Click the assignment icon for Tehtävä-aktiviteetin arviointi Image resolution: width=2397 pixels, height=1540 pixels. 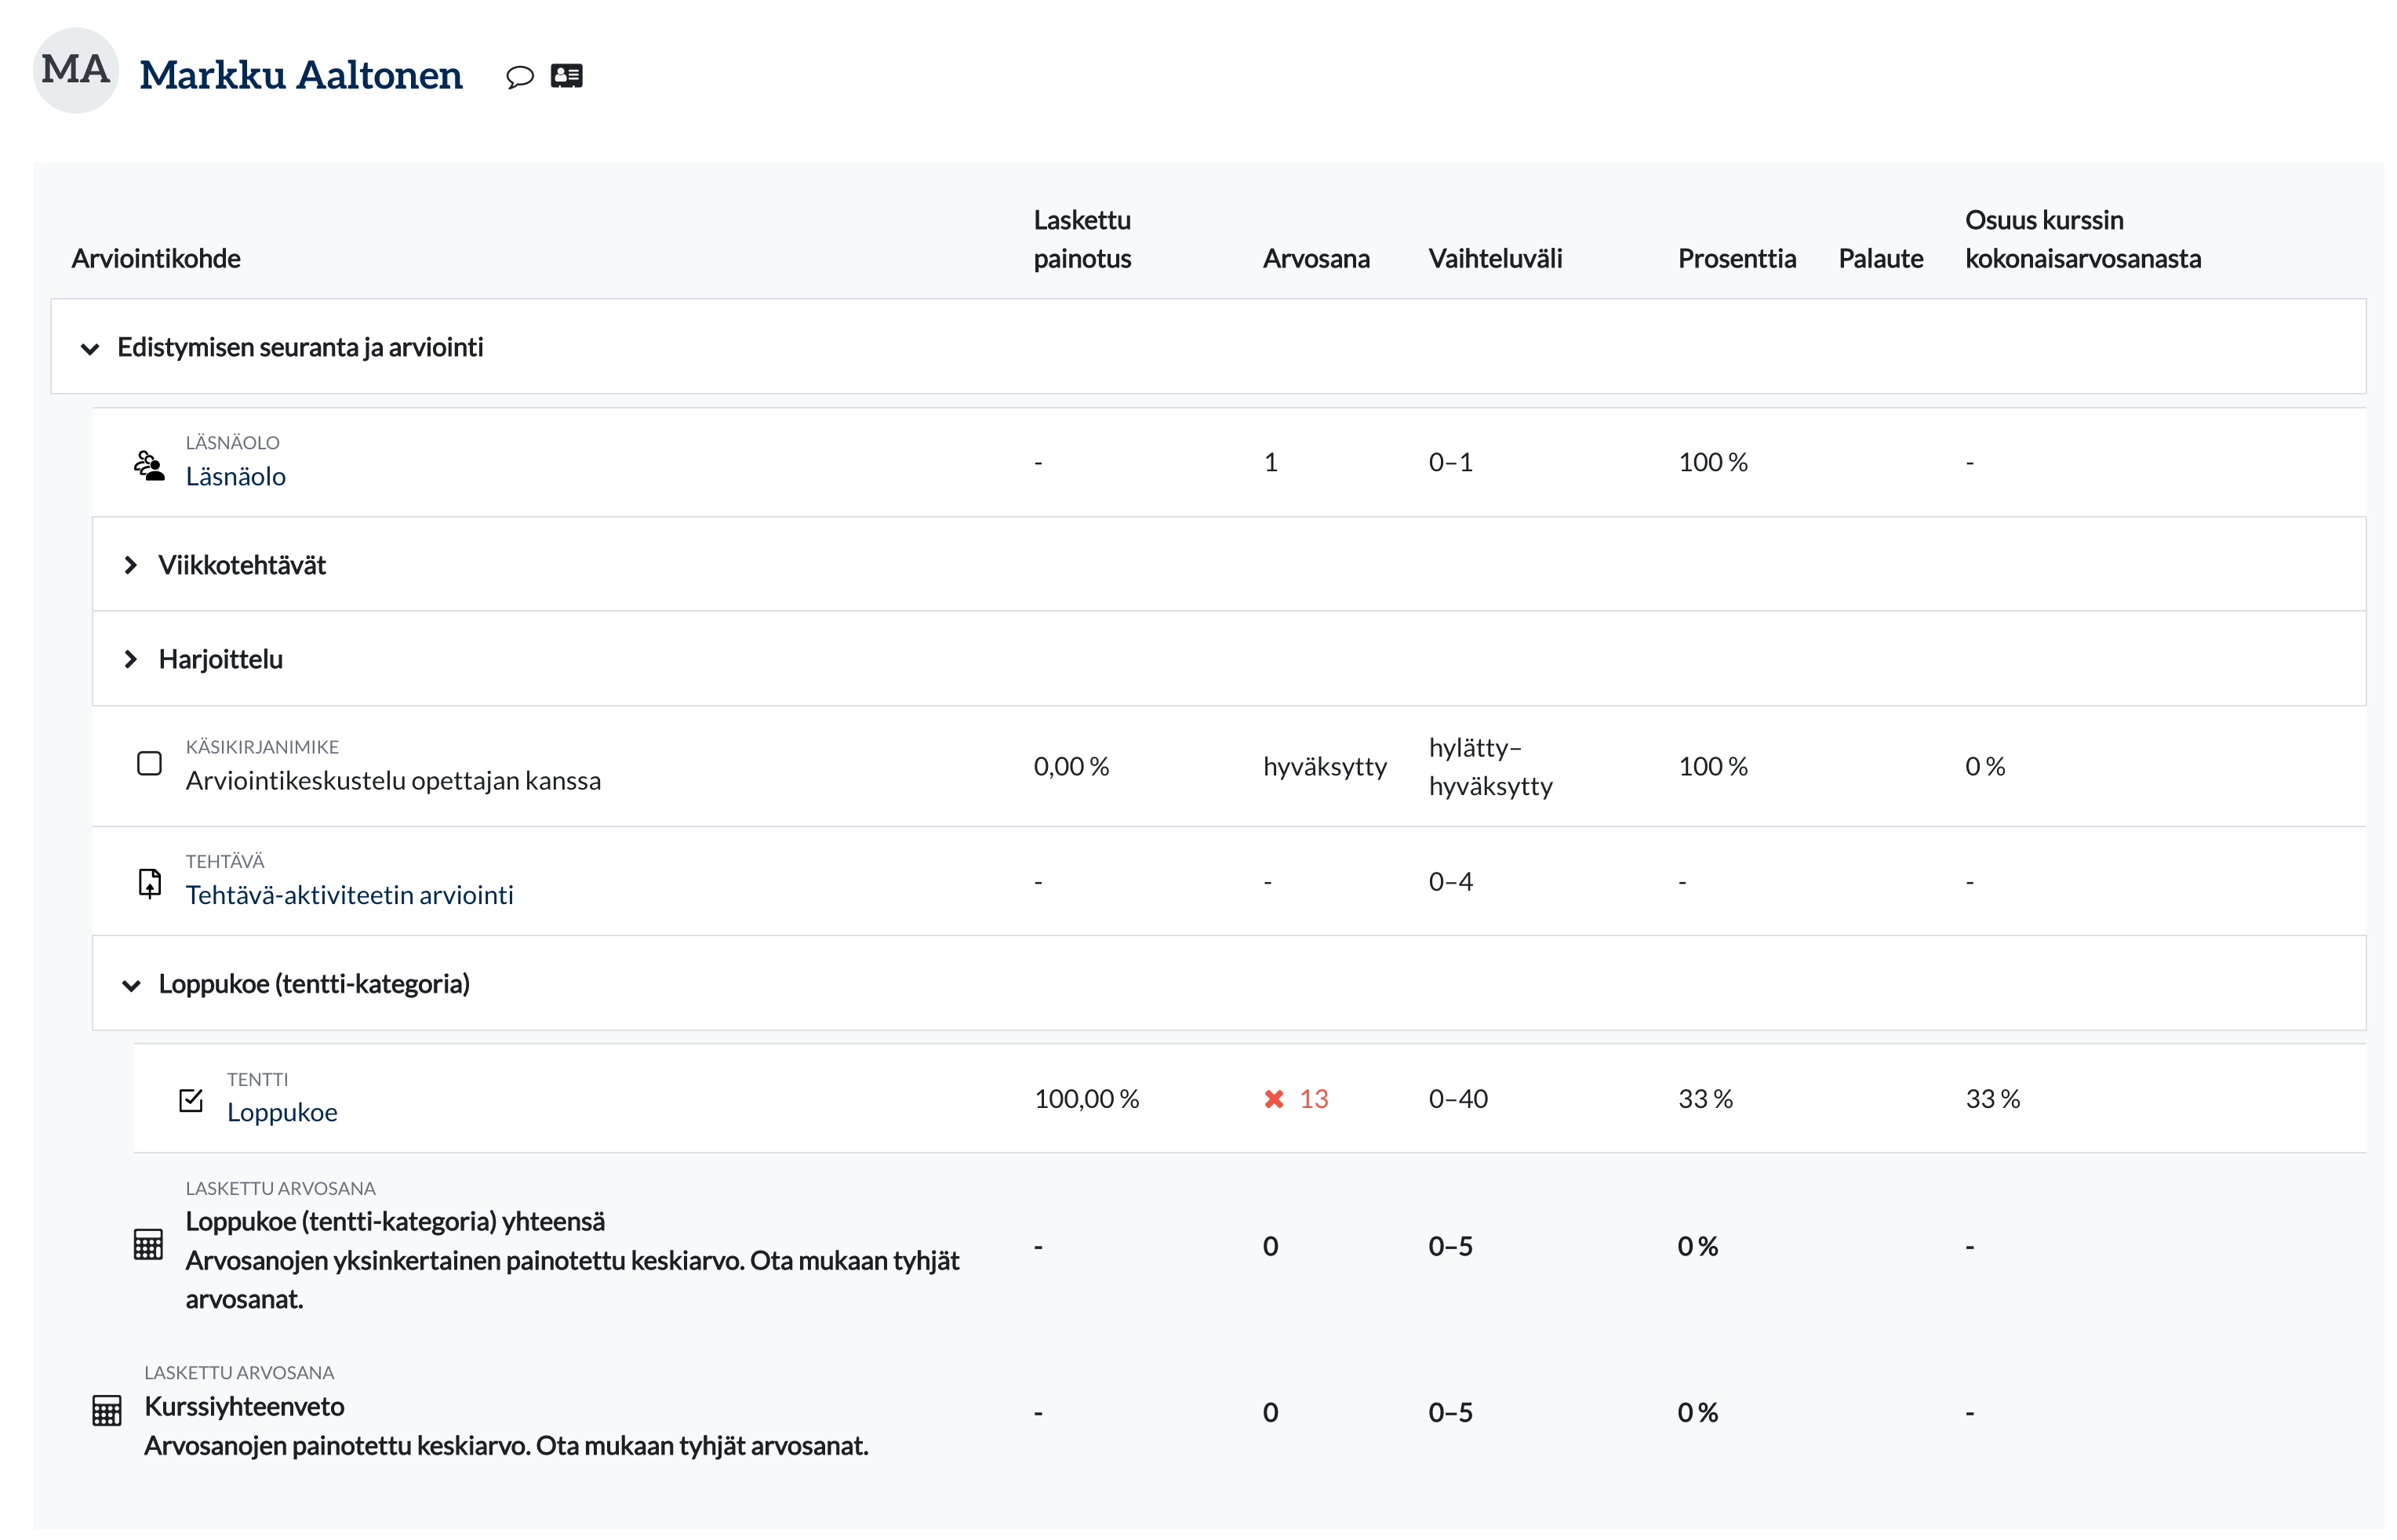(x=149, y=882)
